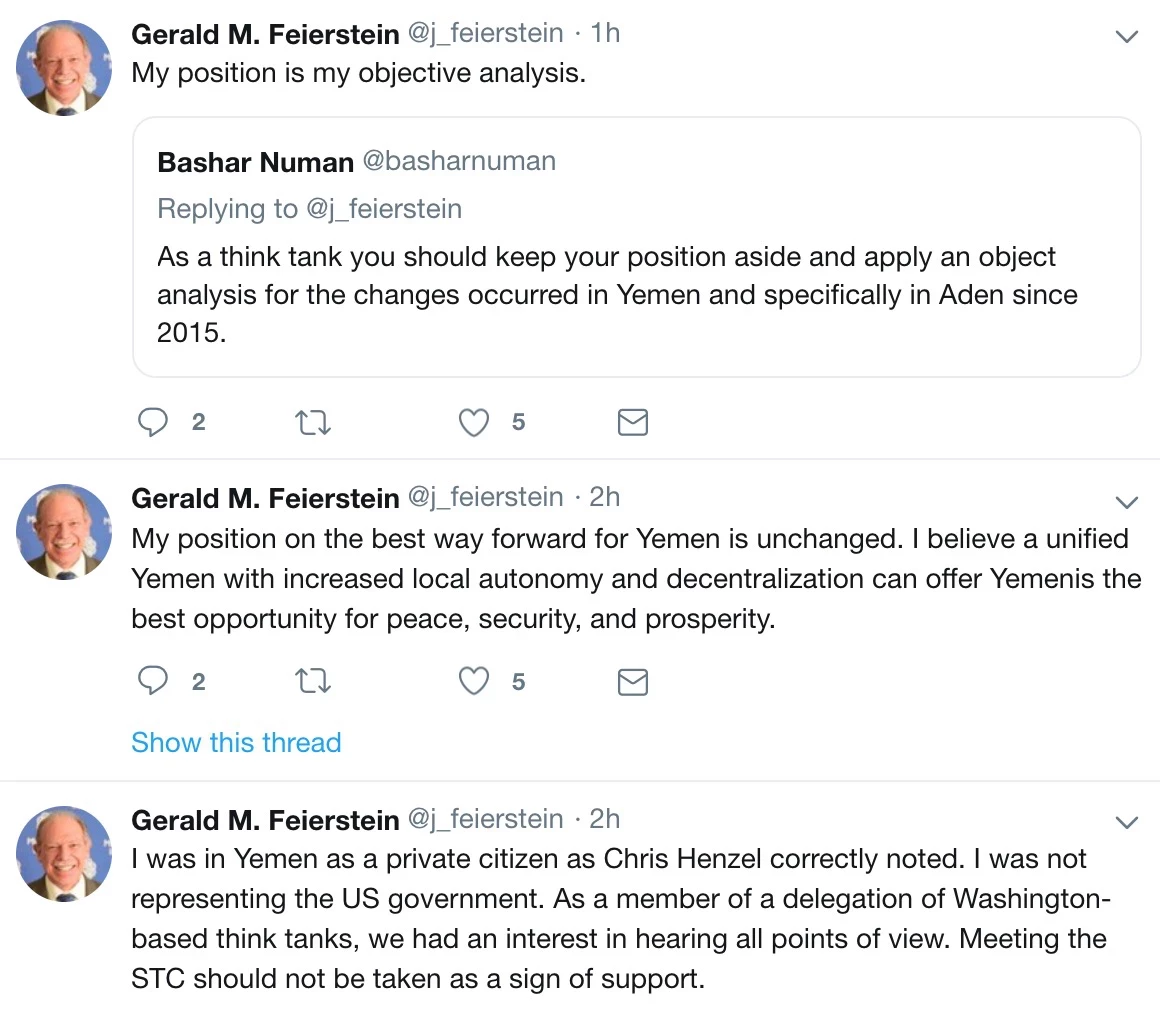
Task: Click the 'Show this thread' link
Action: (236, 742)
